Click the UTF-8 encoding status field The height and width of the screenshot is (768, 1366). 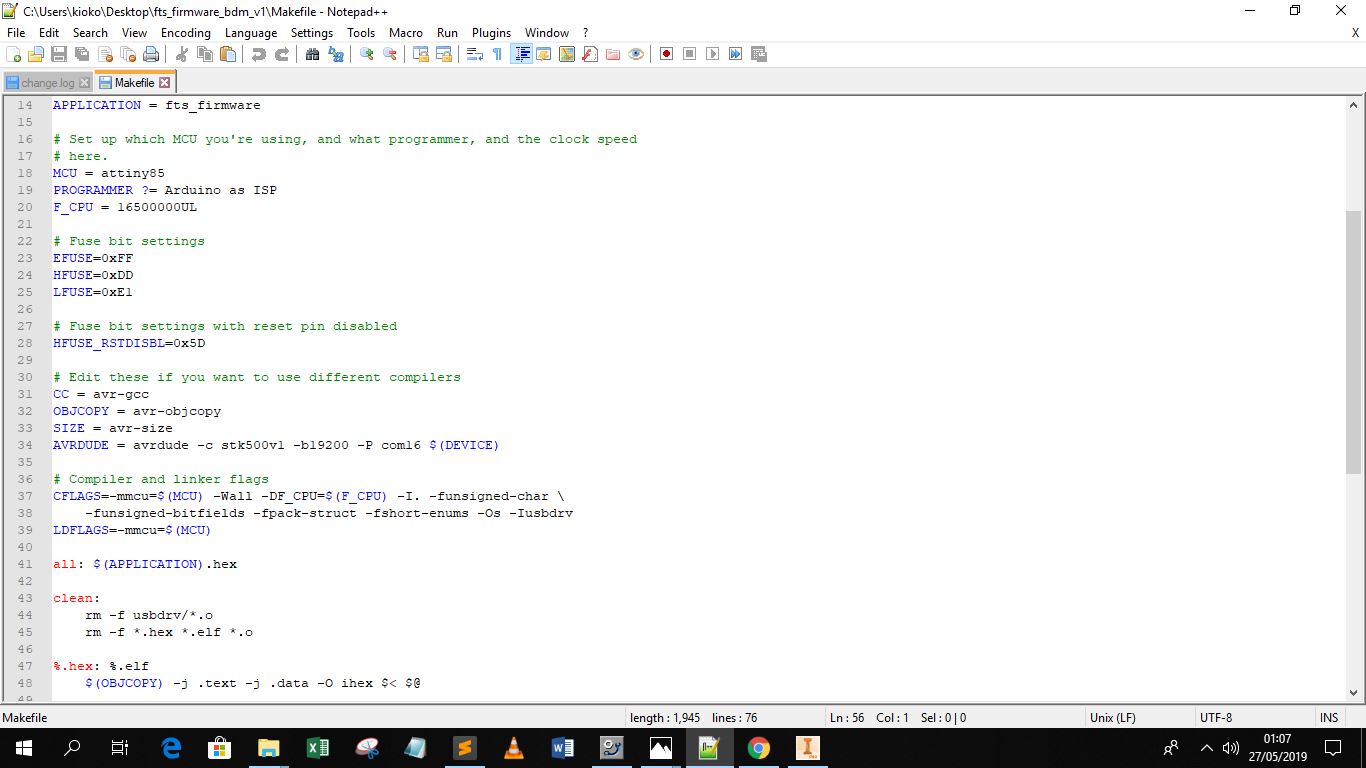tap(1255, 718)
